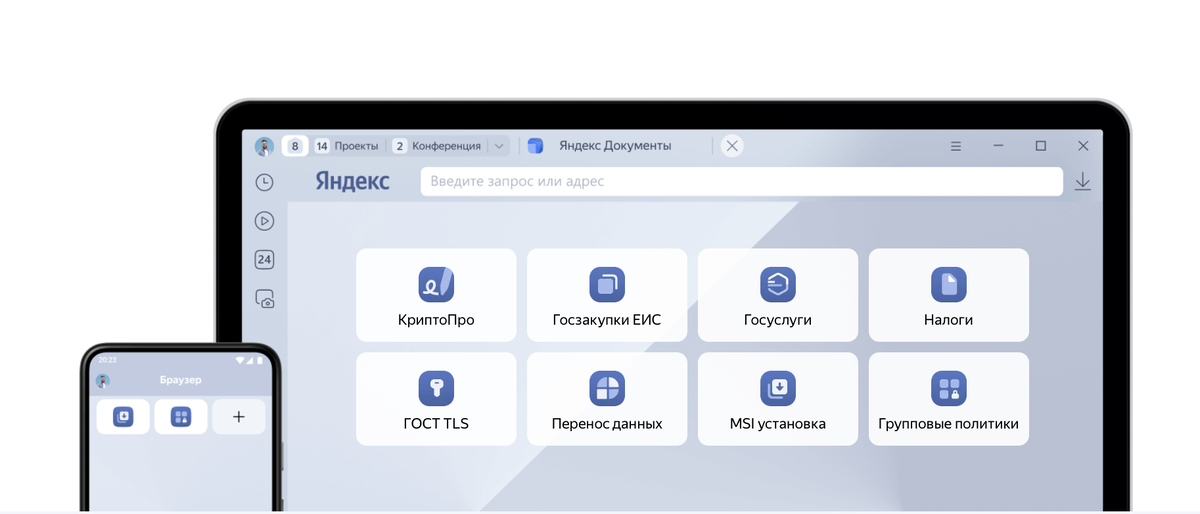Open the Перенос данных tile
The image size is (1200, 514).
pyautogui.click(x=607, y=399)
